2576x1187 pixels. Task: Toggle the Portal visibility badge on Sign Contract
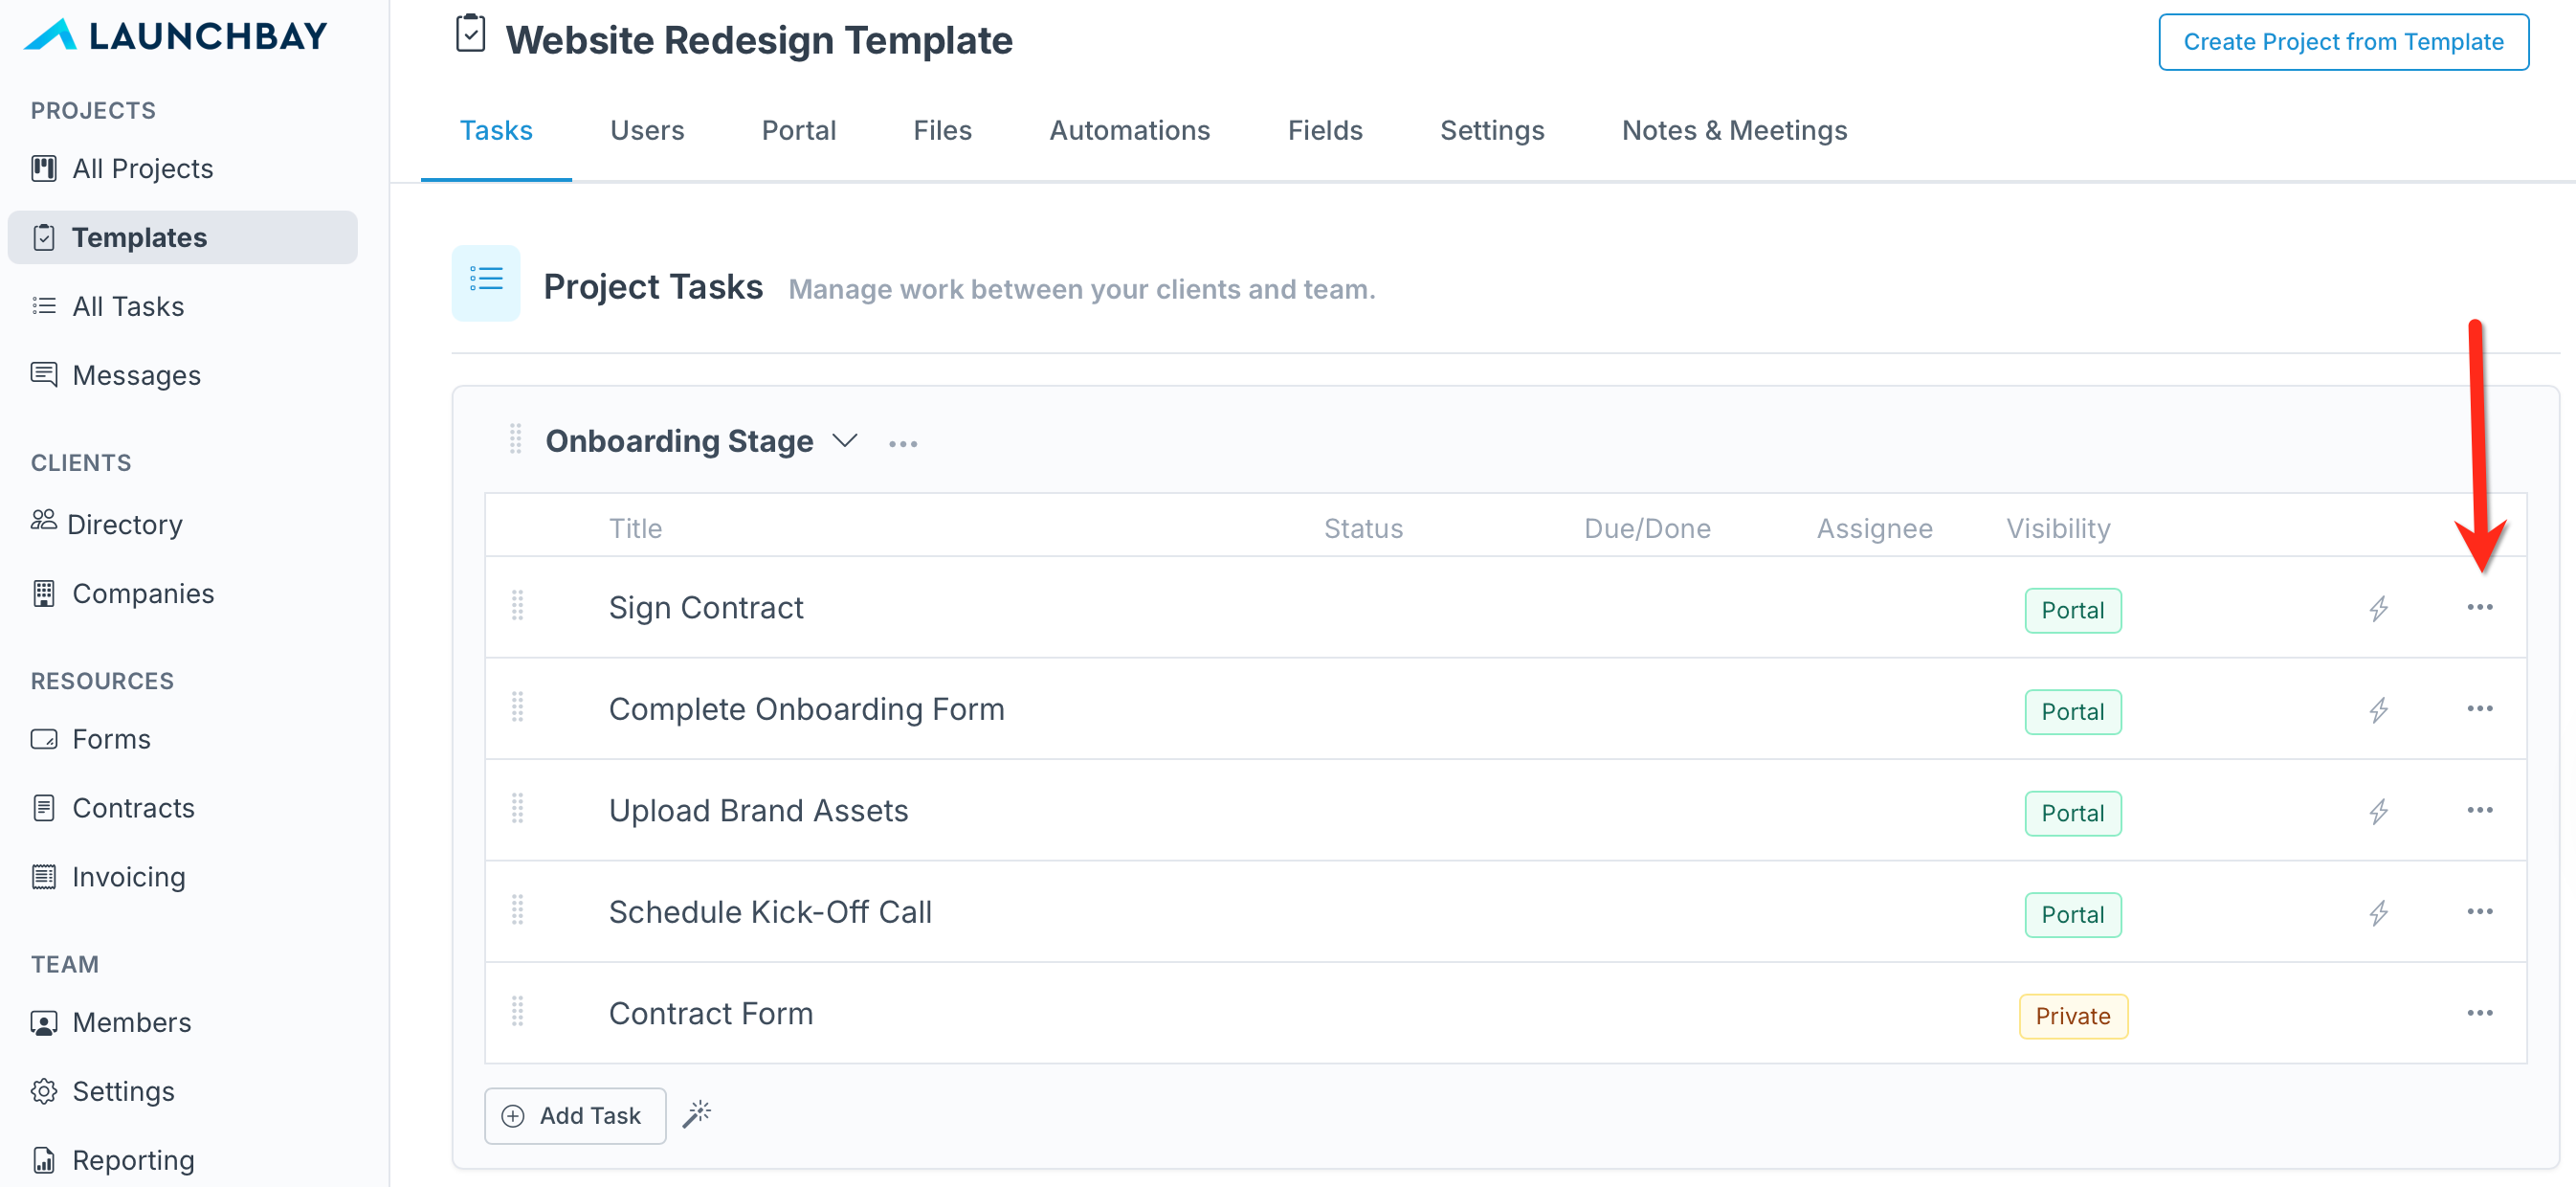2072,610
